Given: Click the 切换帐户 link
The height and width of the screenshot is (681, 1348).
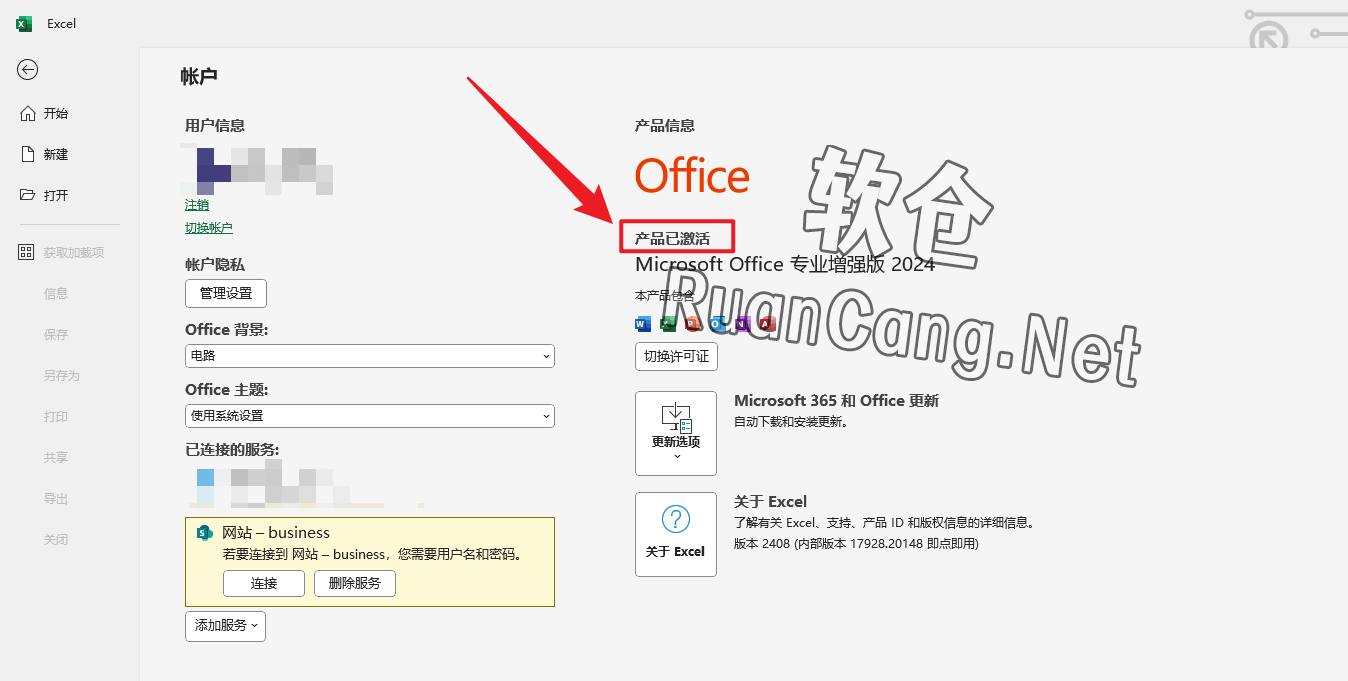Looking at the screenshot, I should tap(209, 228).
